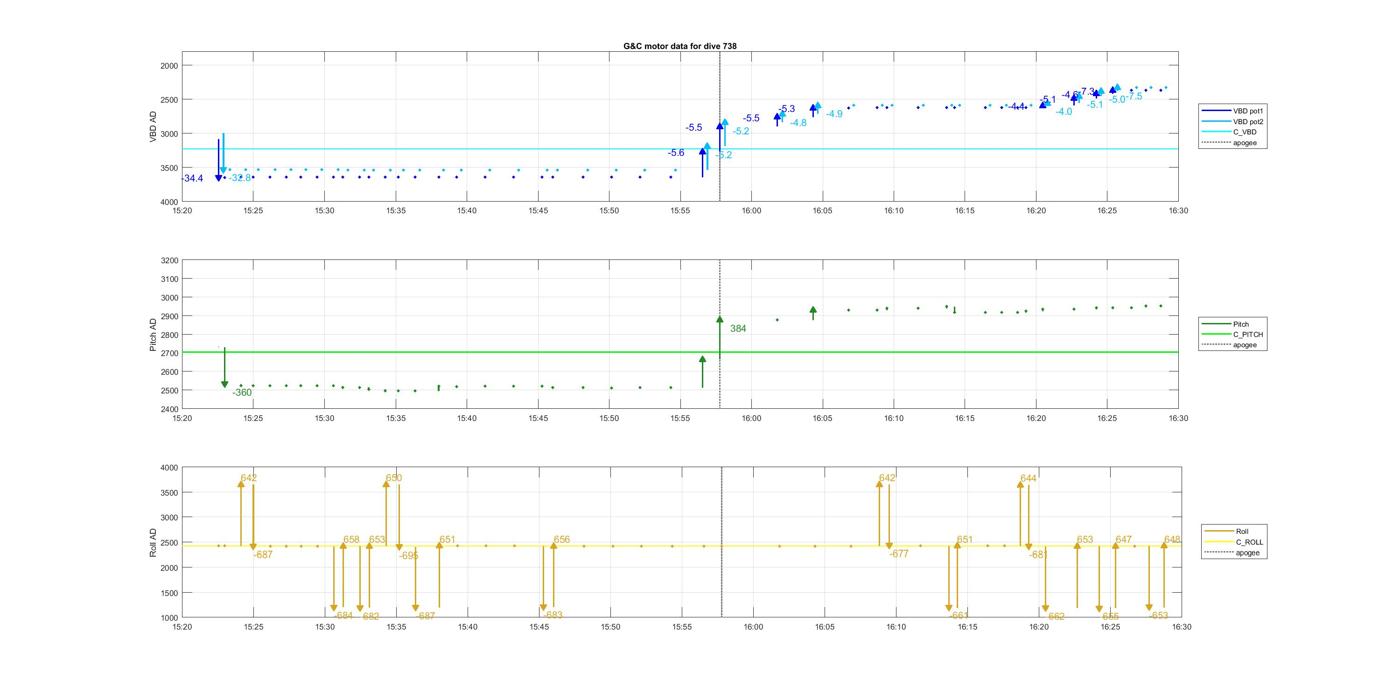1400x693 pixels.
Task: Click the 'Pitch AD' y-axis label
Action: [154, 335]
